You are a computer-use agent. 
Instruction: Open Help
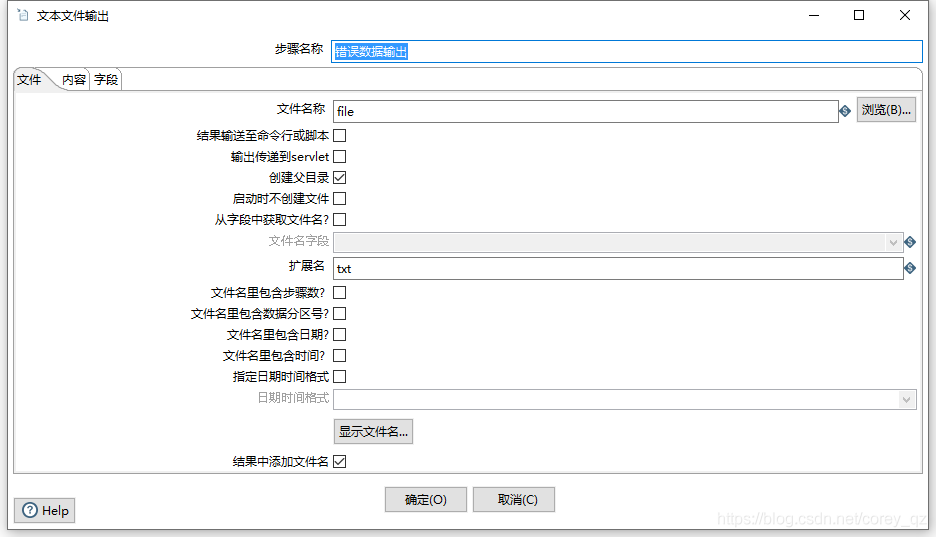coord(45,511)
